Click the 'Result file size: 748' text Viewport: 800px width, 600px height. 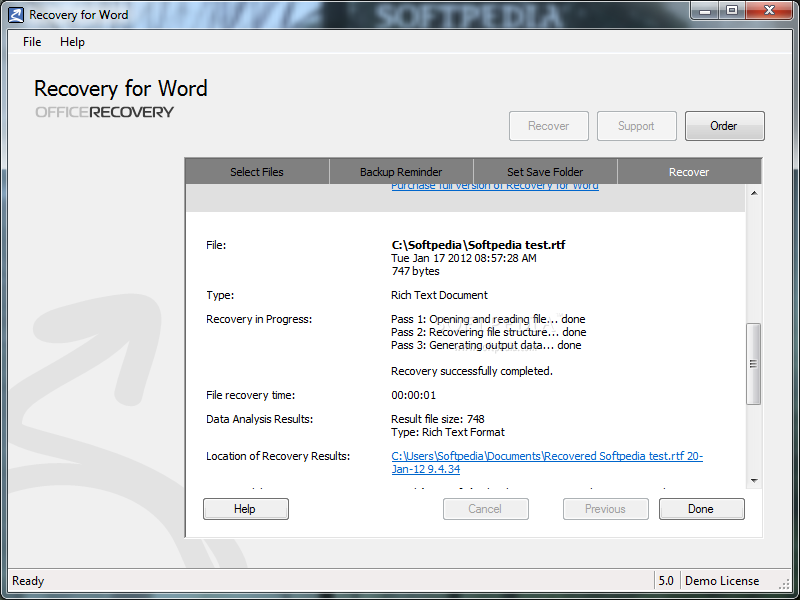[438, 419]
